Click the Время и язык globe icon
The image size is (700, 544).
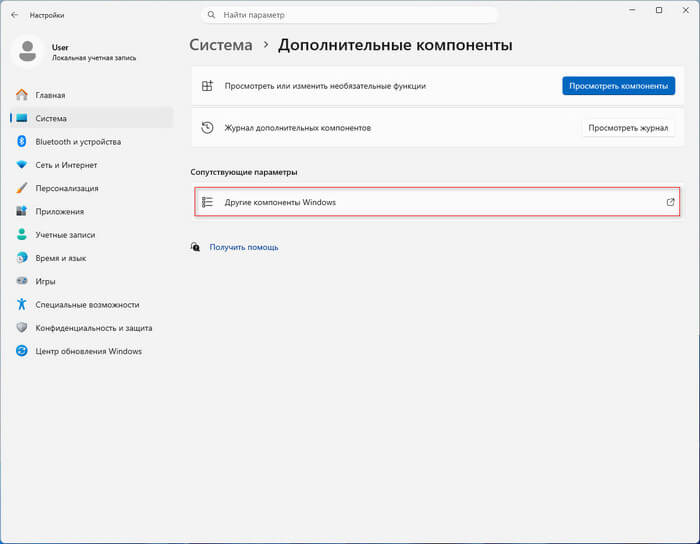point(21,257)
